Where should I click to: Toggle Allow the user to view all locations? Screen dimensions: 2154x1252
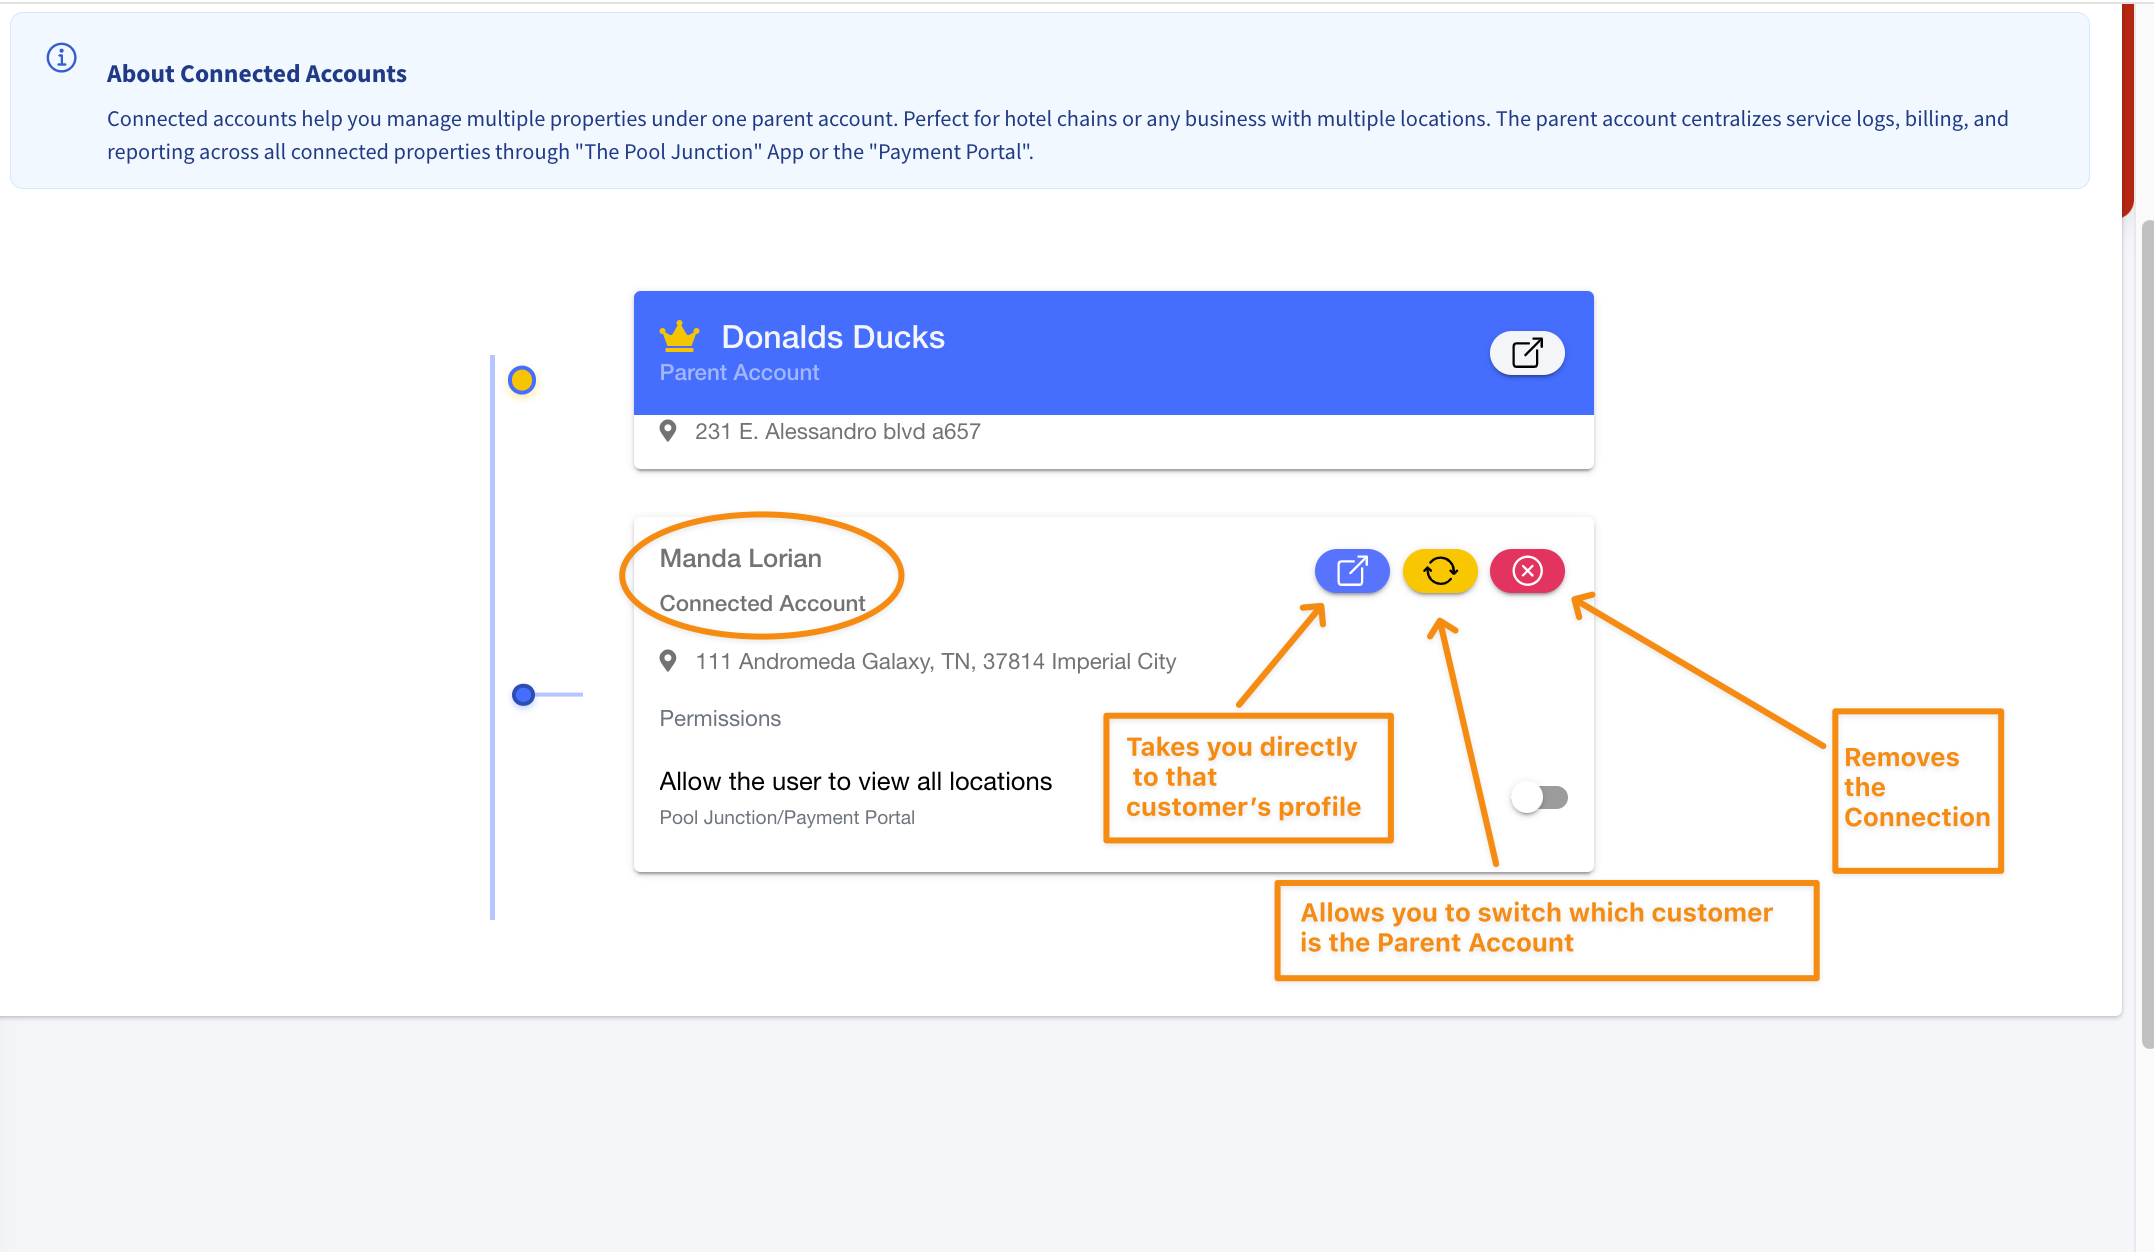point(1539,797)
